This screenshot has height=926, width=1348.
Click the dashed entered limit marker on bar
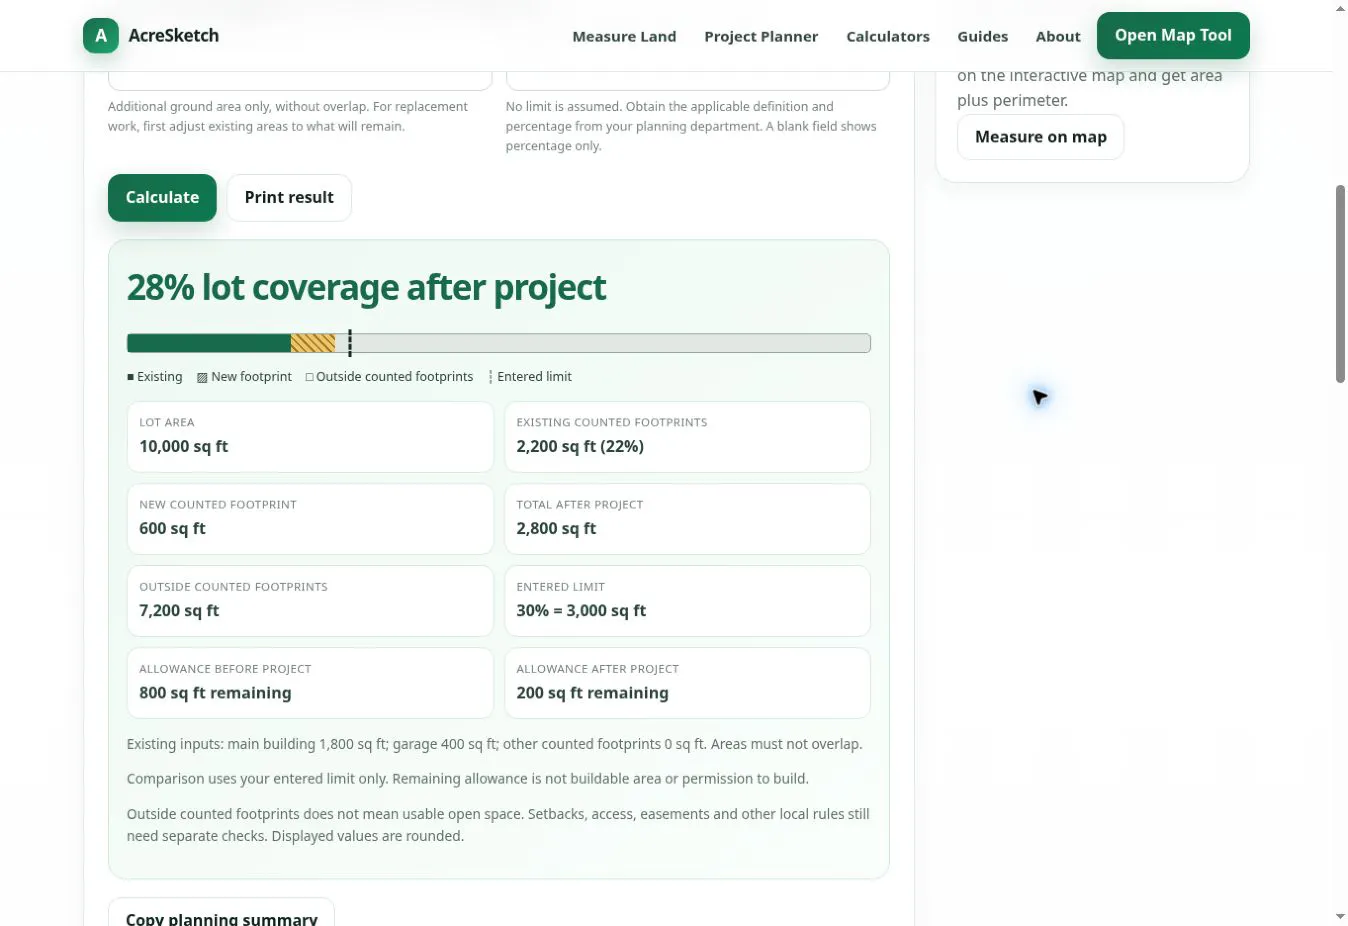coord(350,343)
